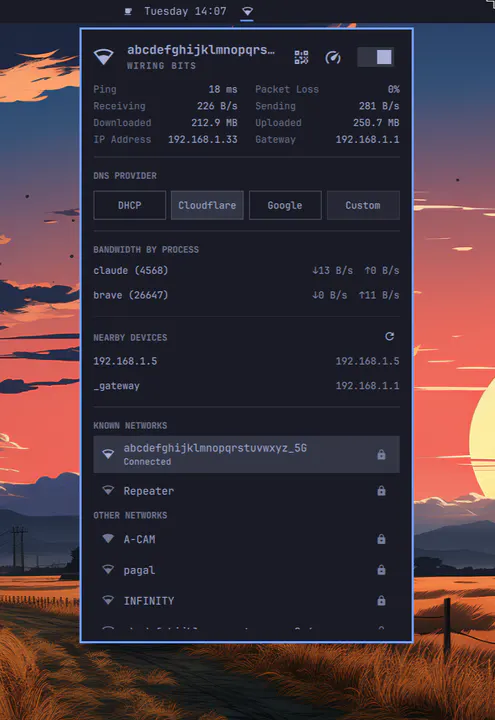Click the Wi-Fi signal icon beside A-CAM
The height and width of the screenshot is (720, 495).
[108, 539]
